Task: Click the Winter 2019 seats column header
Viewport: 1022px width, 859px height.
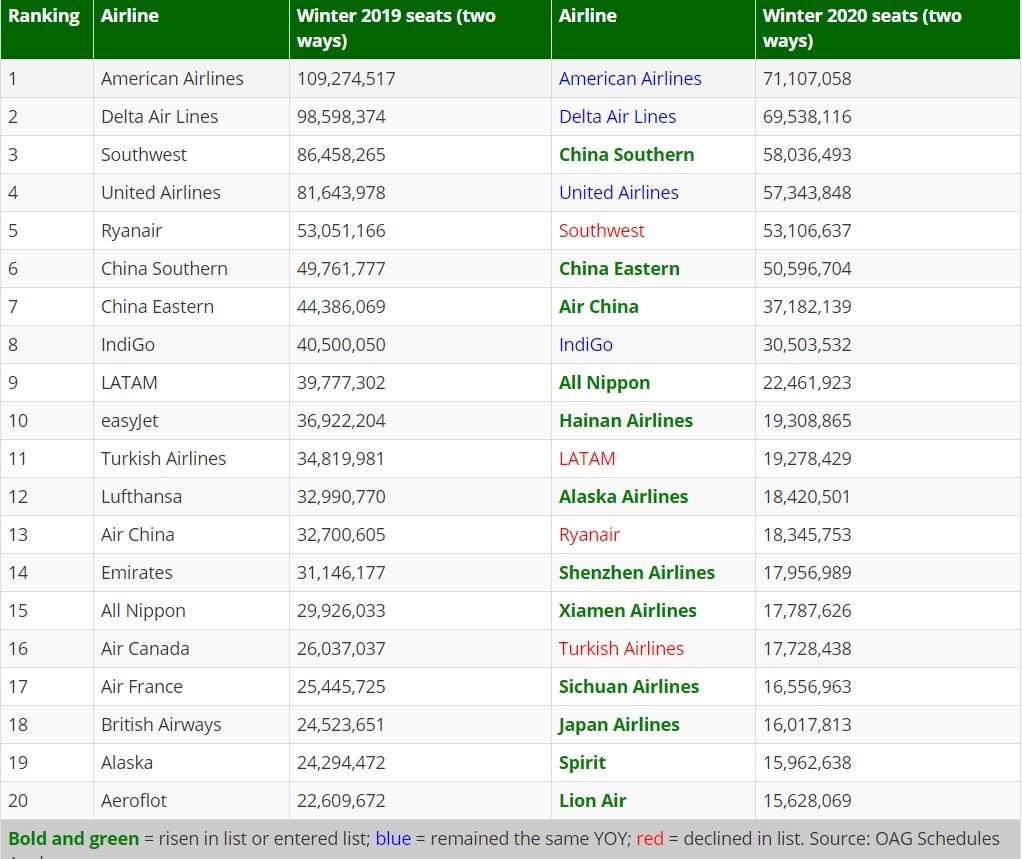Action: [396, 28]
